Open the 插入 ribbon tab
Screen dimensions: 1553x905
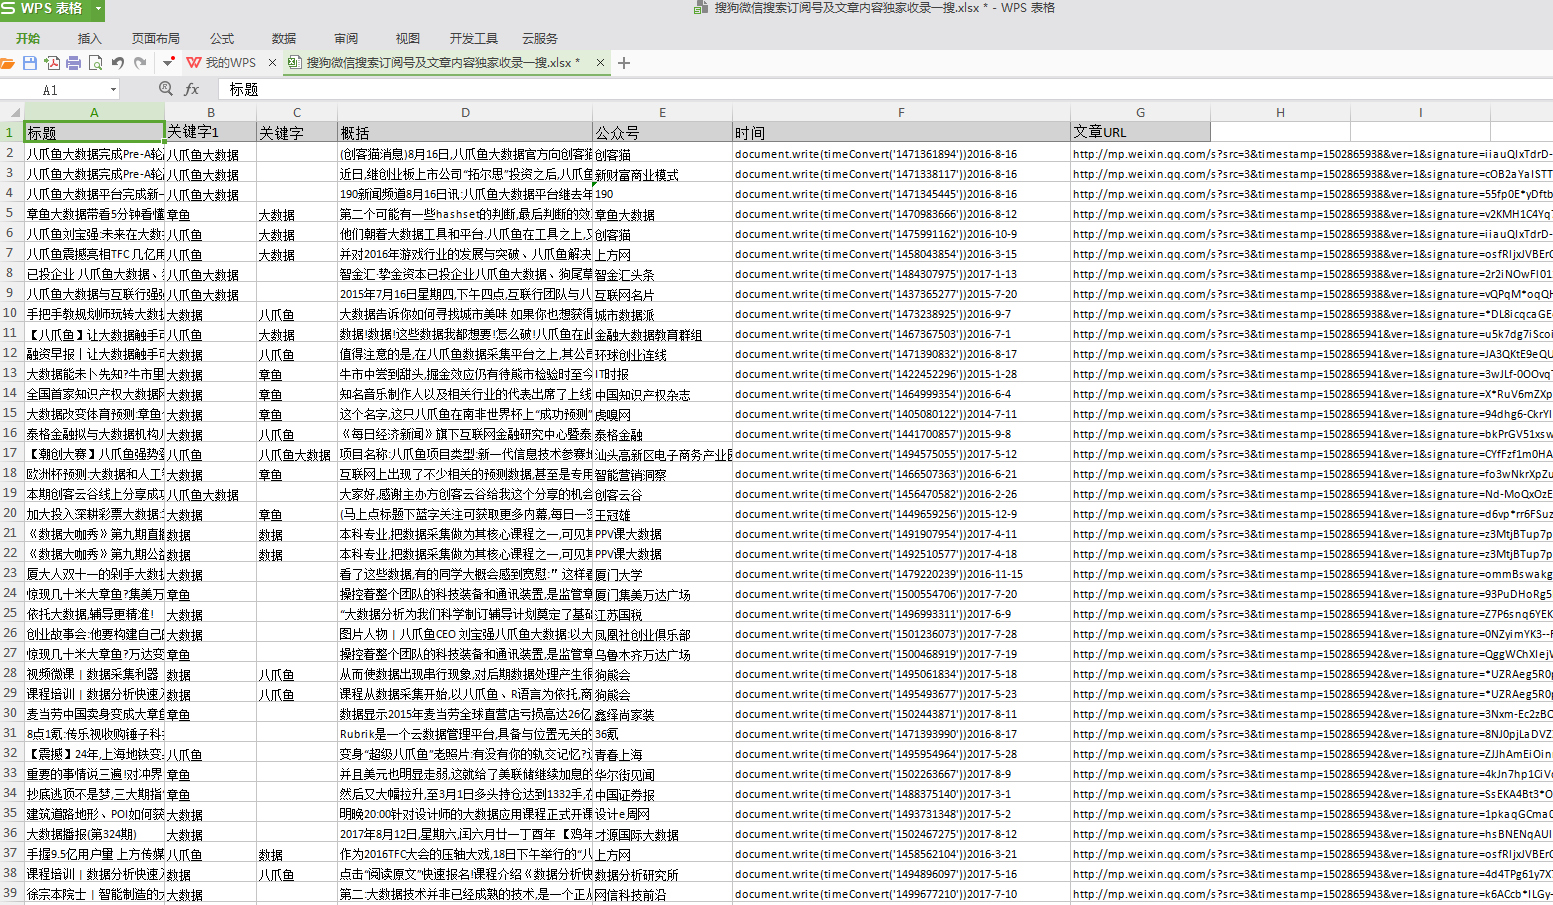(90, 38)
